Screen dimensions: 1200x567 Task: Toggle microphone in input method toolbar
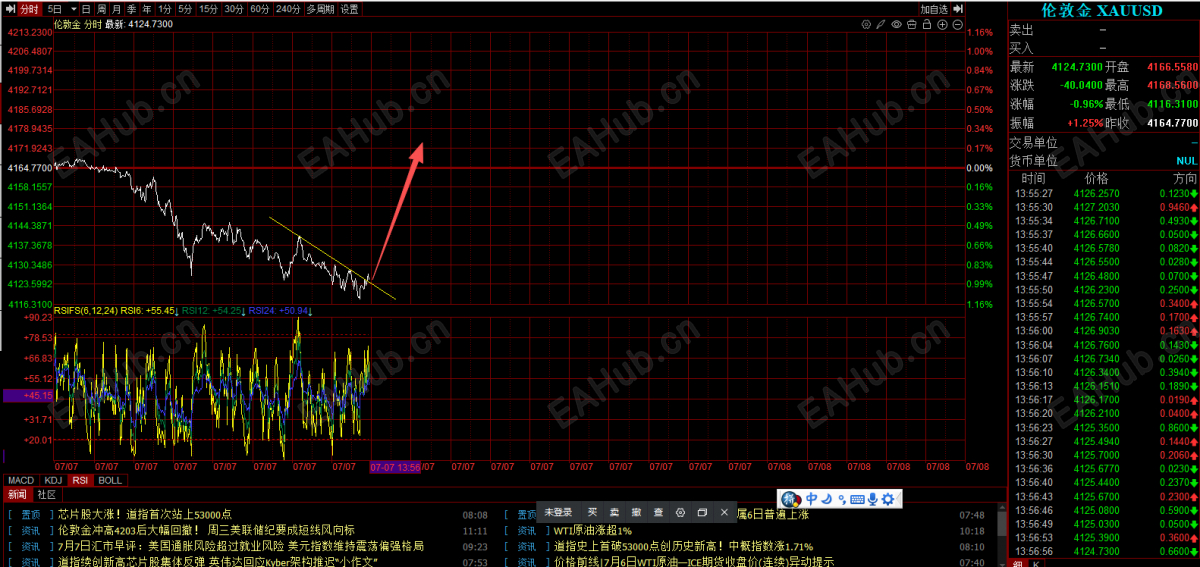[x=872, y=499]
